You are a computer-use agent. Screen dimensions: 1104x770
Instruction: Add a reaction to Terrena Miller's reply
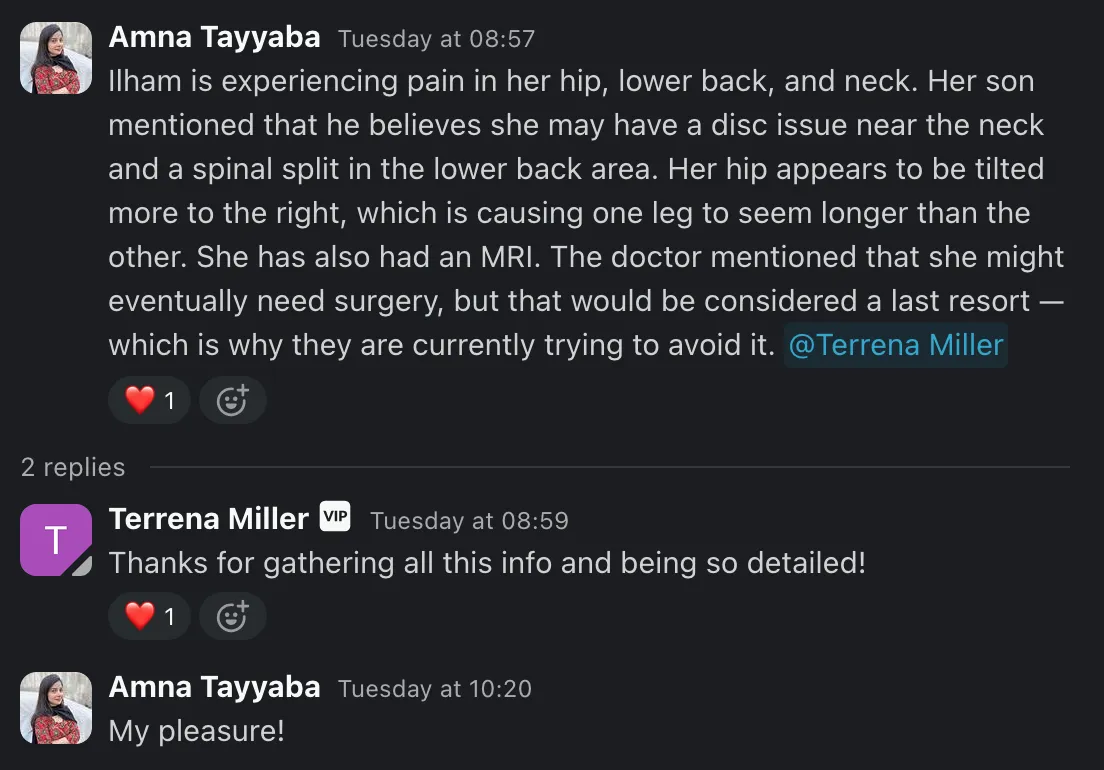(232, 617)
